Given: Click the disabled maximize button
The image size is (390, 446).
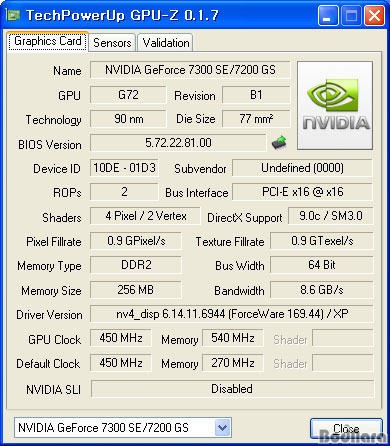Looking at the screenshot, I should (351, 15).
